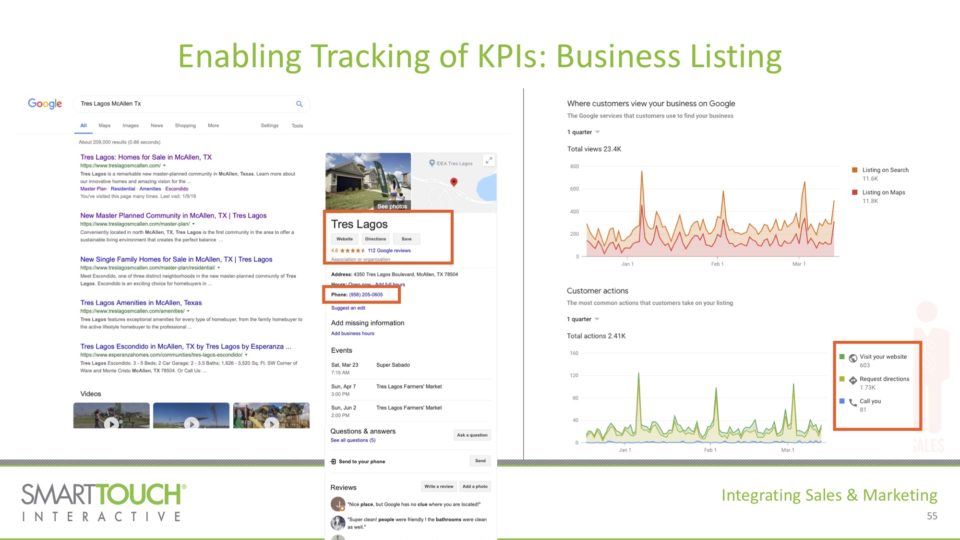This screenshot has width=960, height=540.
Task: Open the 1 quarter dropdown above Total views
Action: pos(583,132)
